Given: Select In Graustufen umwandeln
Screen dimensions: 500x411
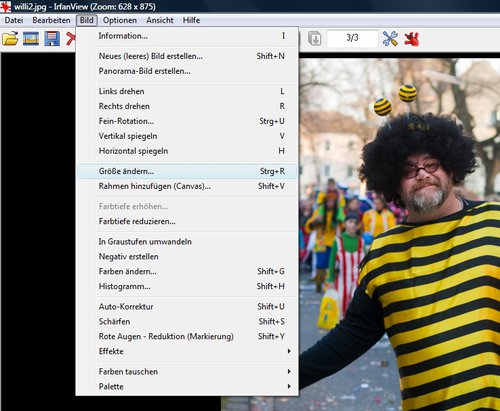Looking at the screenshot, I should click(187, 242).
